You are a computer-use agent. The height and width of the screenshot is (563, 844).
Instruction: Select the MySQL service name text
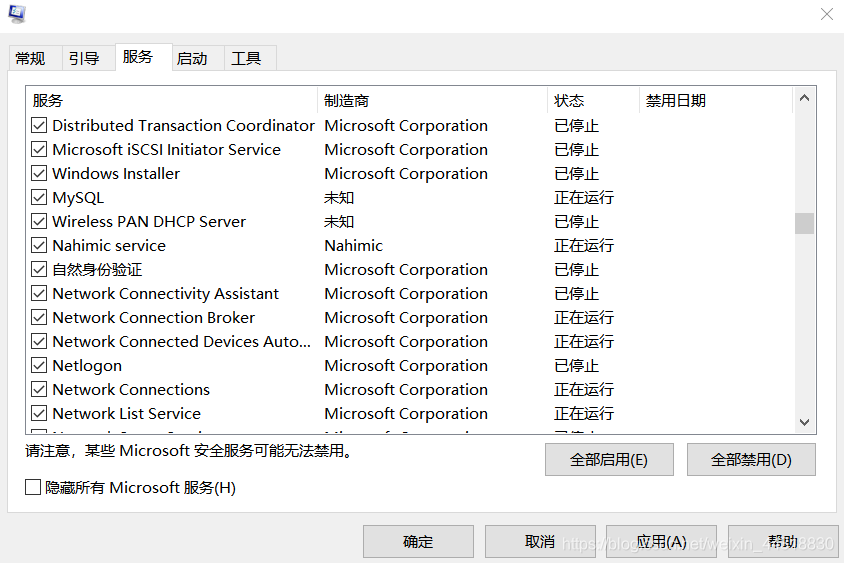78,198
